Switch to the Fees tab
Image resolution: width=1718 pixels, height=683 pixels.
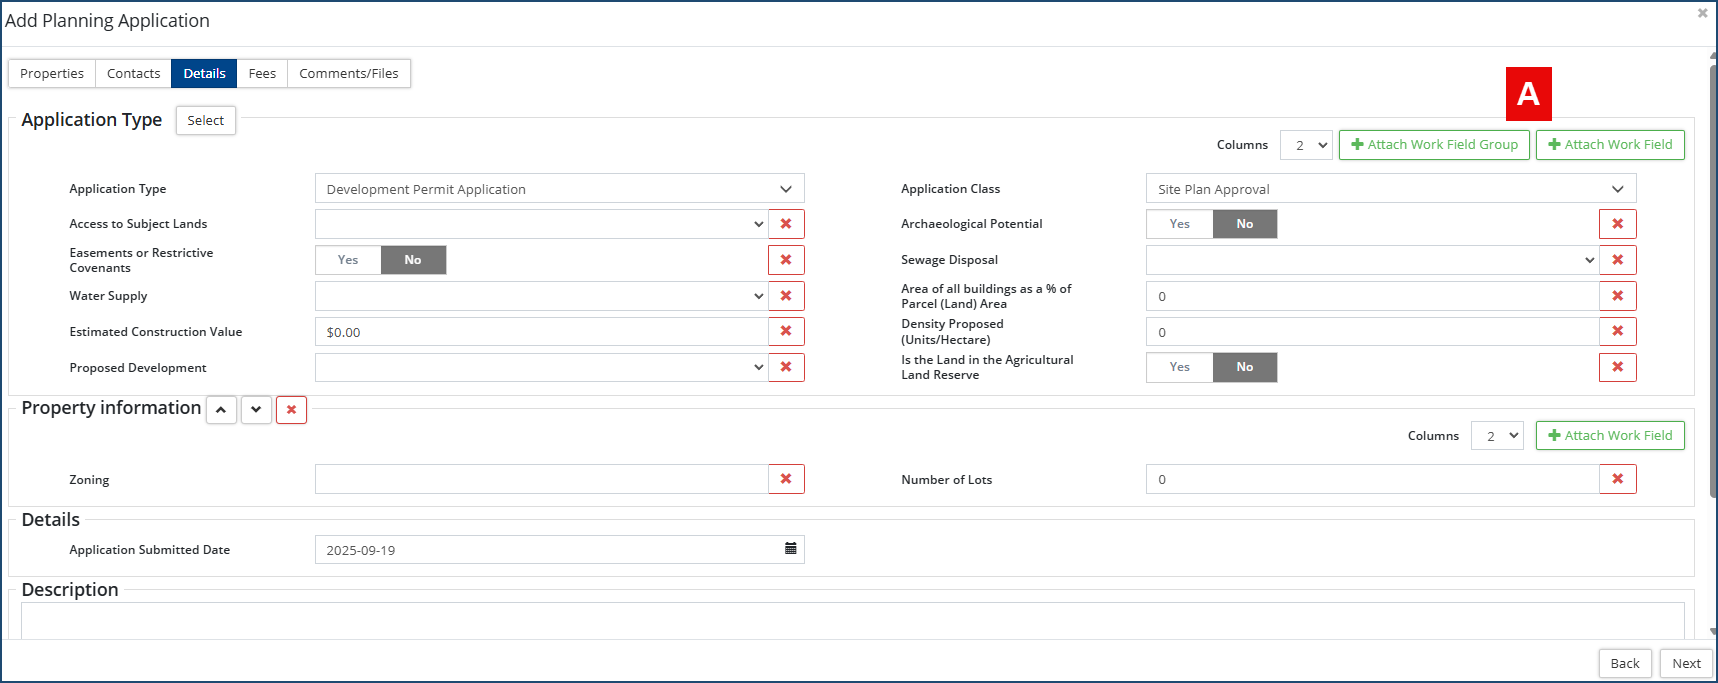262,74
